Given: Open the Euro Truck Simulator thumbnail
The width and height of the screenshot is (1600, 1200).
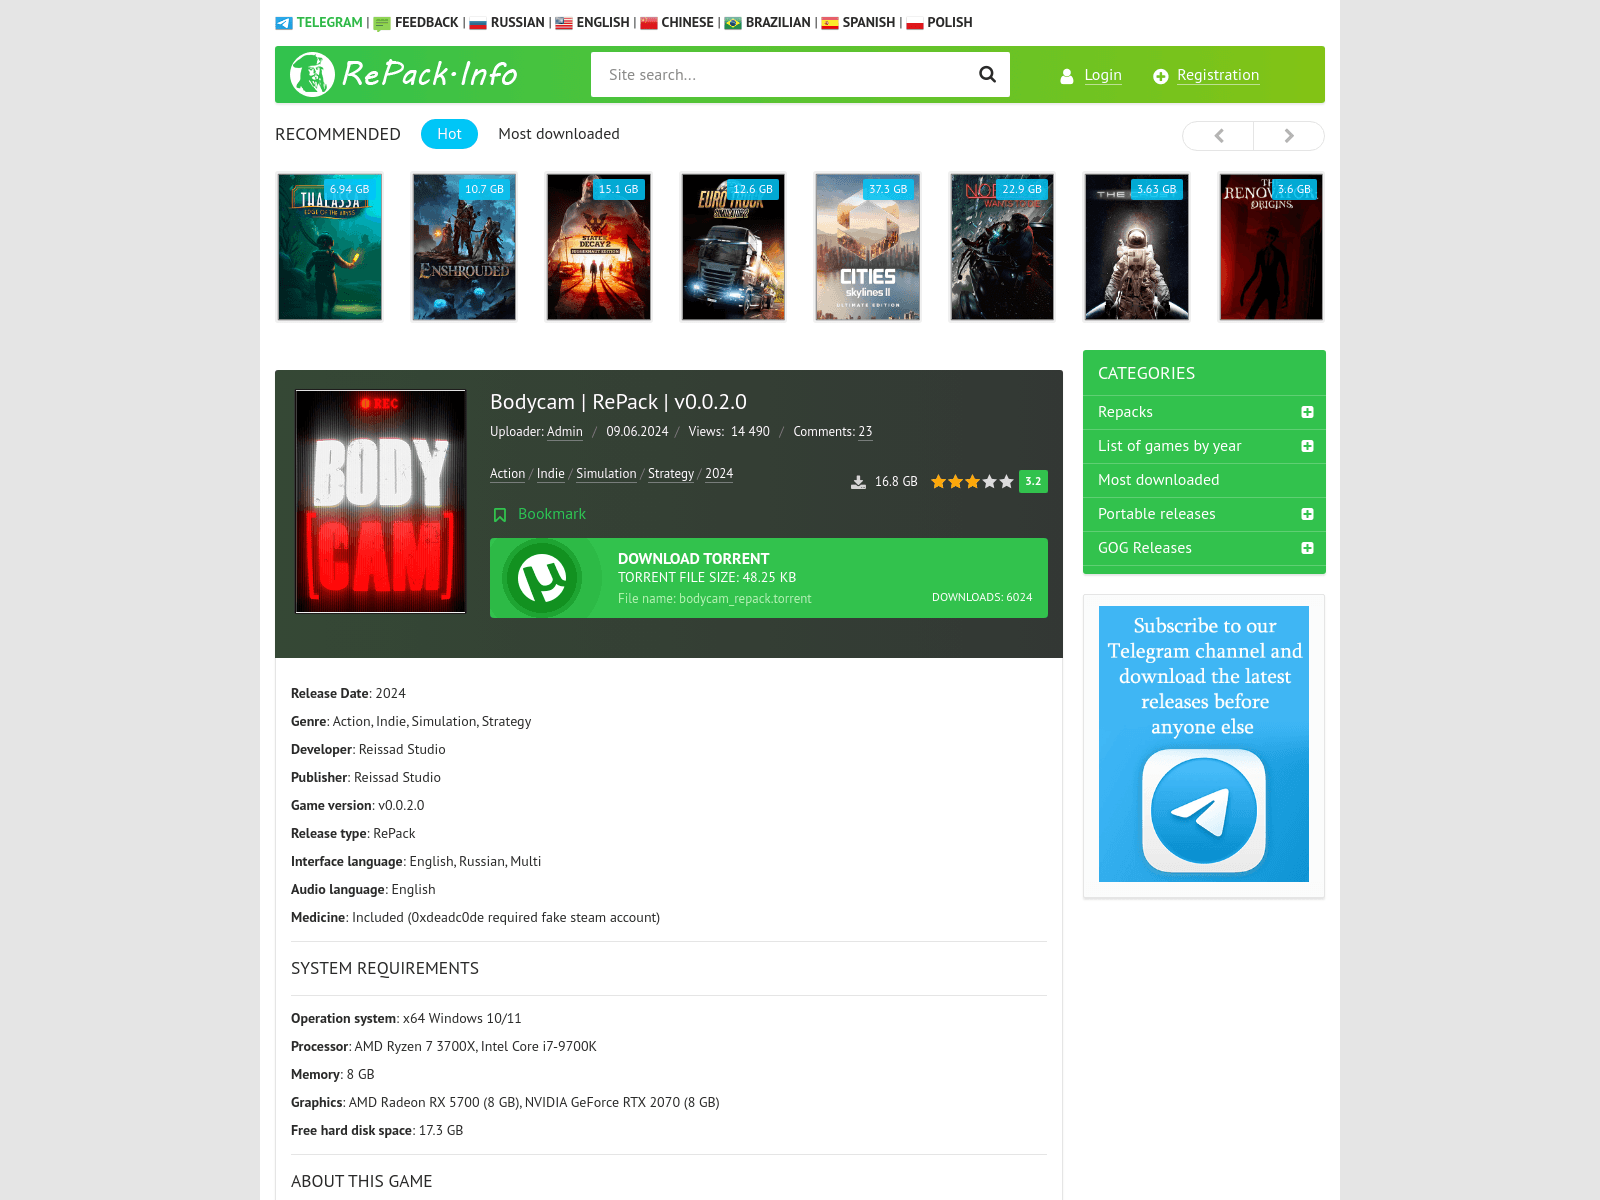Looking at the screenshot, I should [733, 247].
